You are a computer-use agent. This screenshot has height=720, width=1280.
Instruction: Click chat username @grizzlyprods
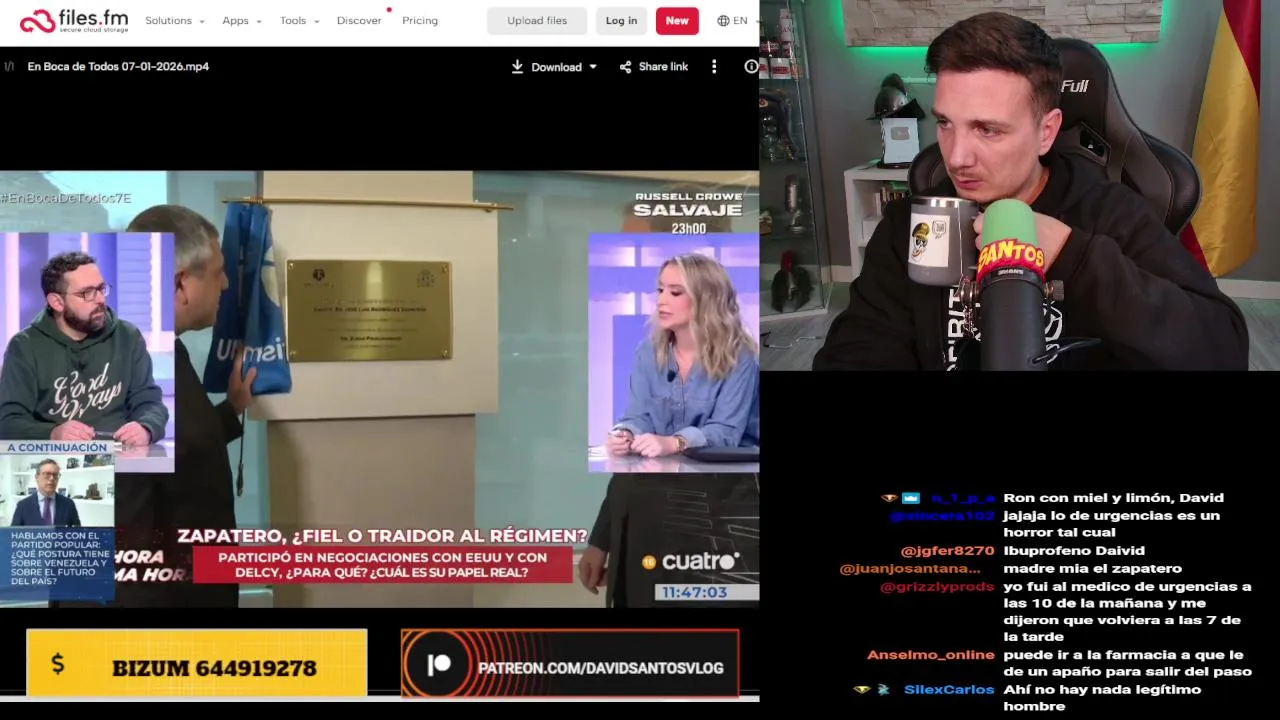click(937, 587)
